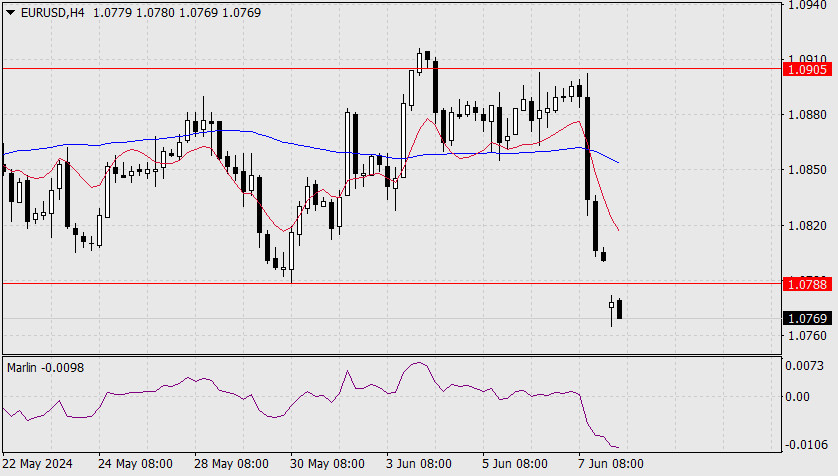Viewport: 838px width, 476px height.
Task: Click the 1.0760 price scale value
Action: [x=807, y=335]
